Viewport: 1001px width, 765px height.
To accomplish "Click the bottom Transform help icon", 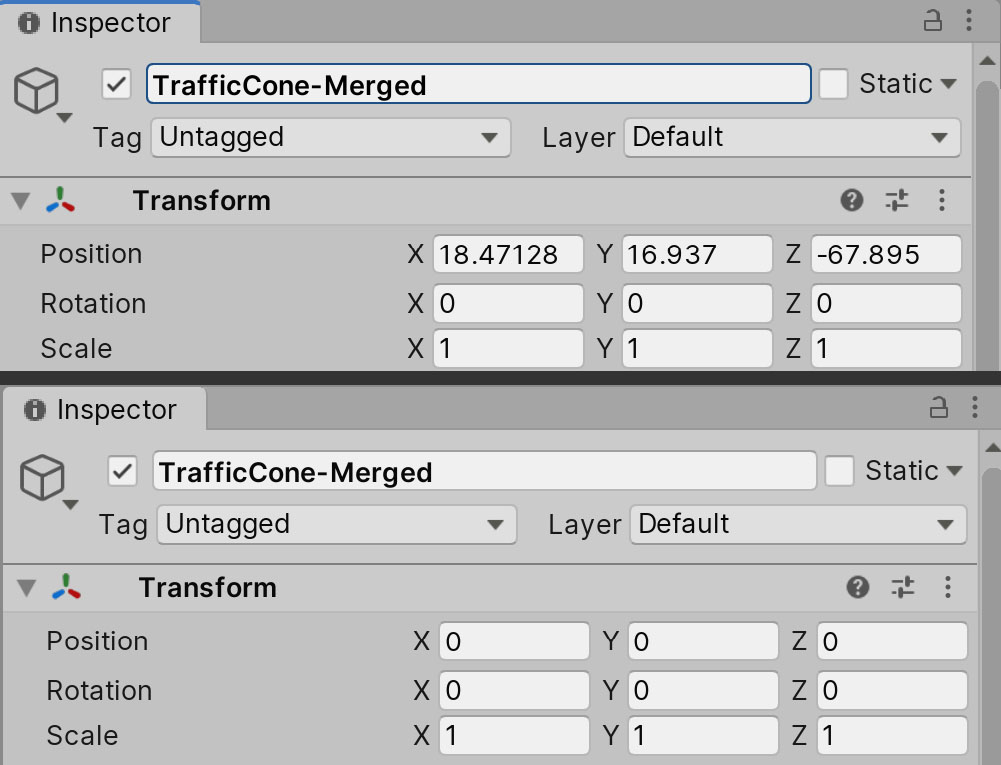I will 858,587.
